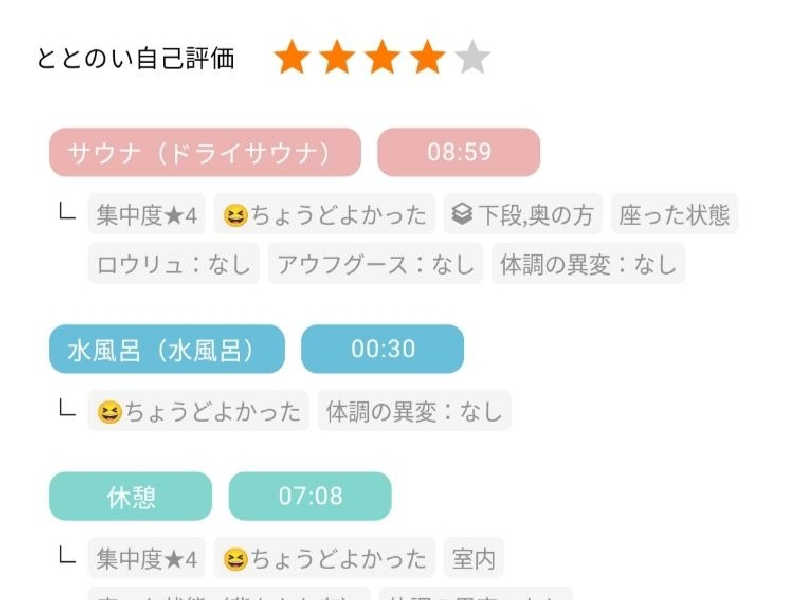
Task: Click the 00:30 water bath time
Action: (x=383, y=349)
